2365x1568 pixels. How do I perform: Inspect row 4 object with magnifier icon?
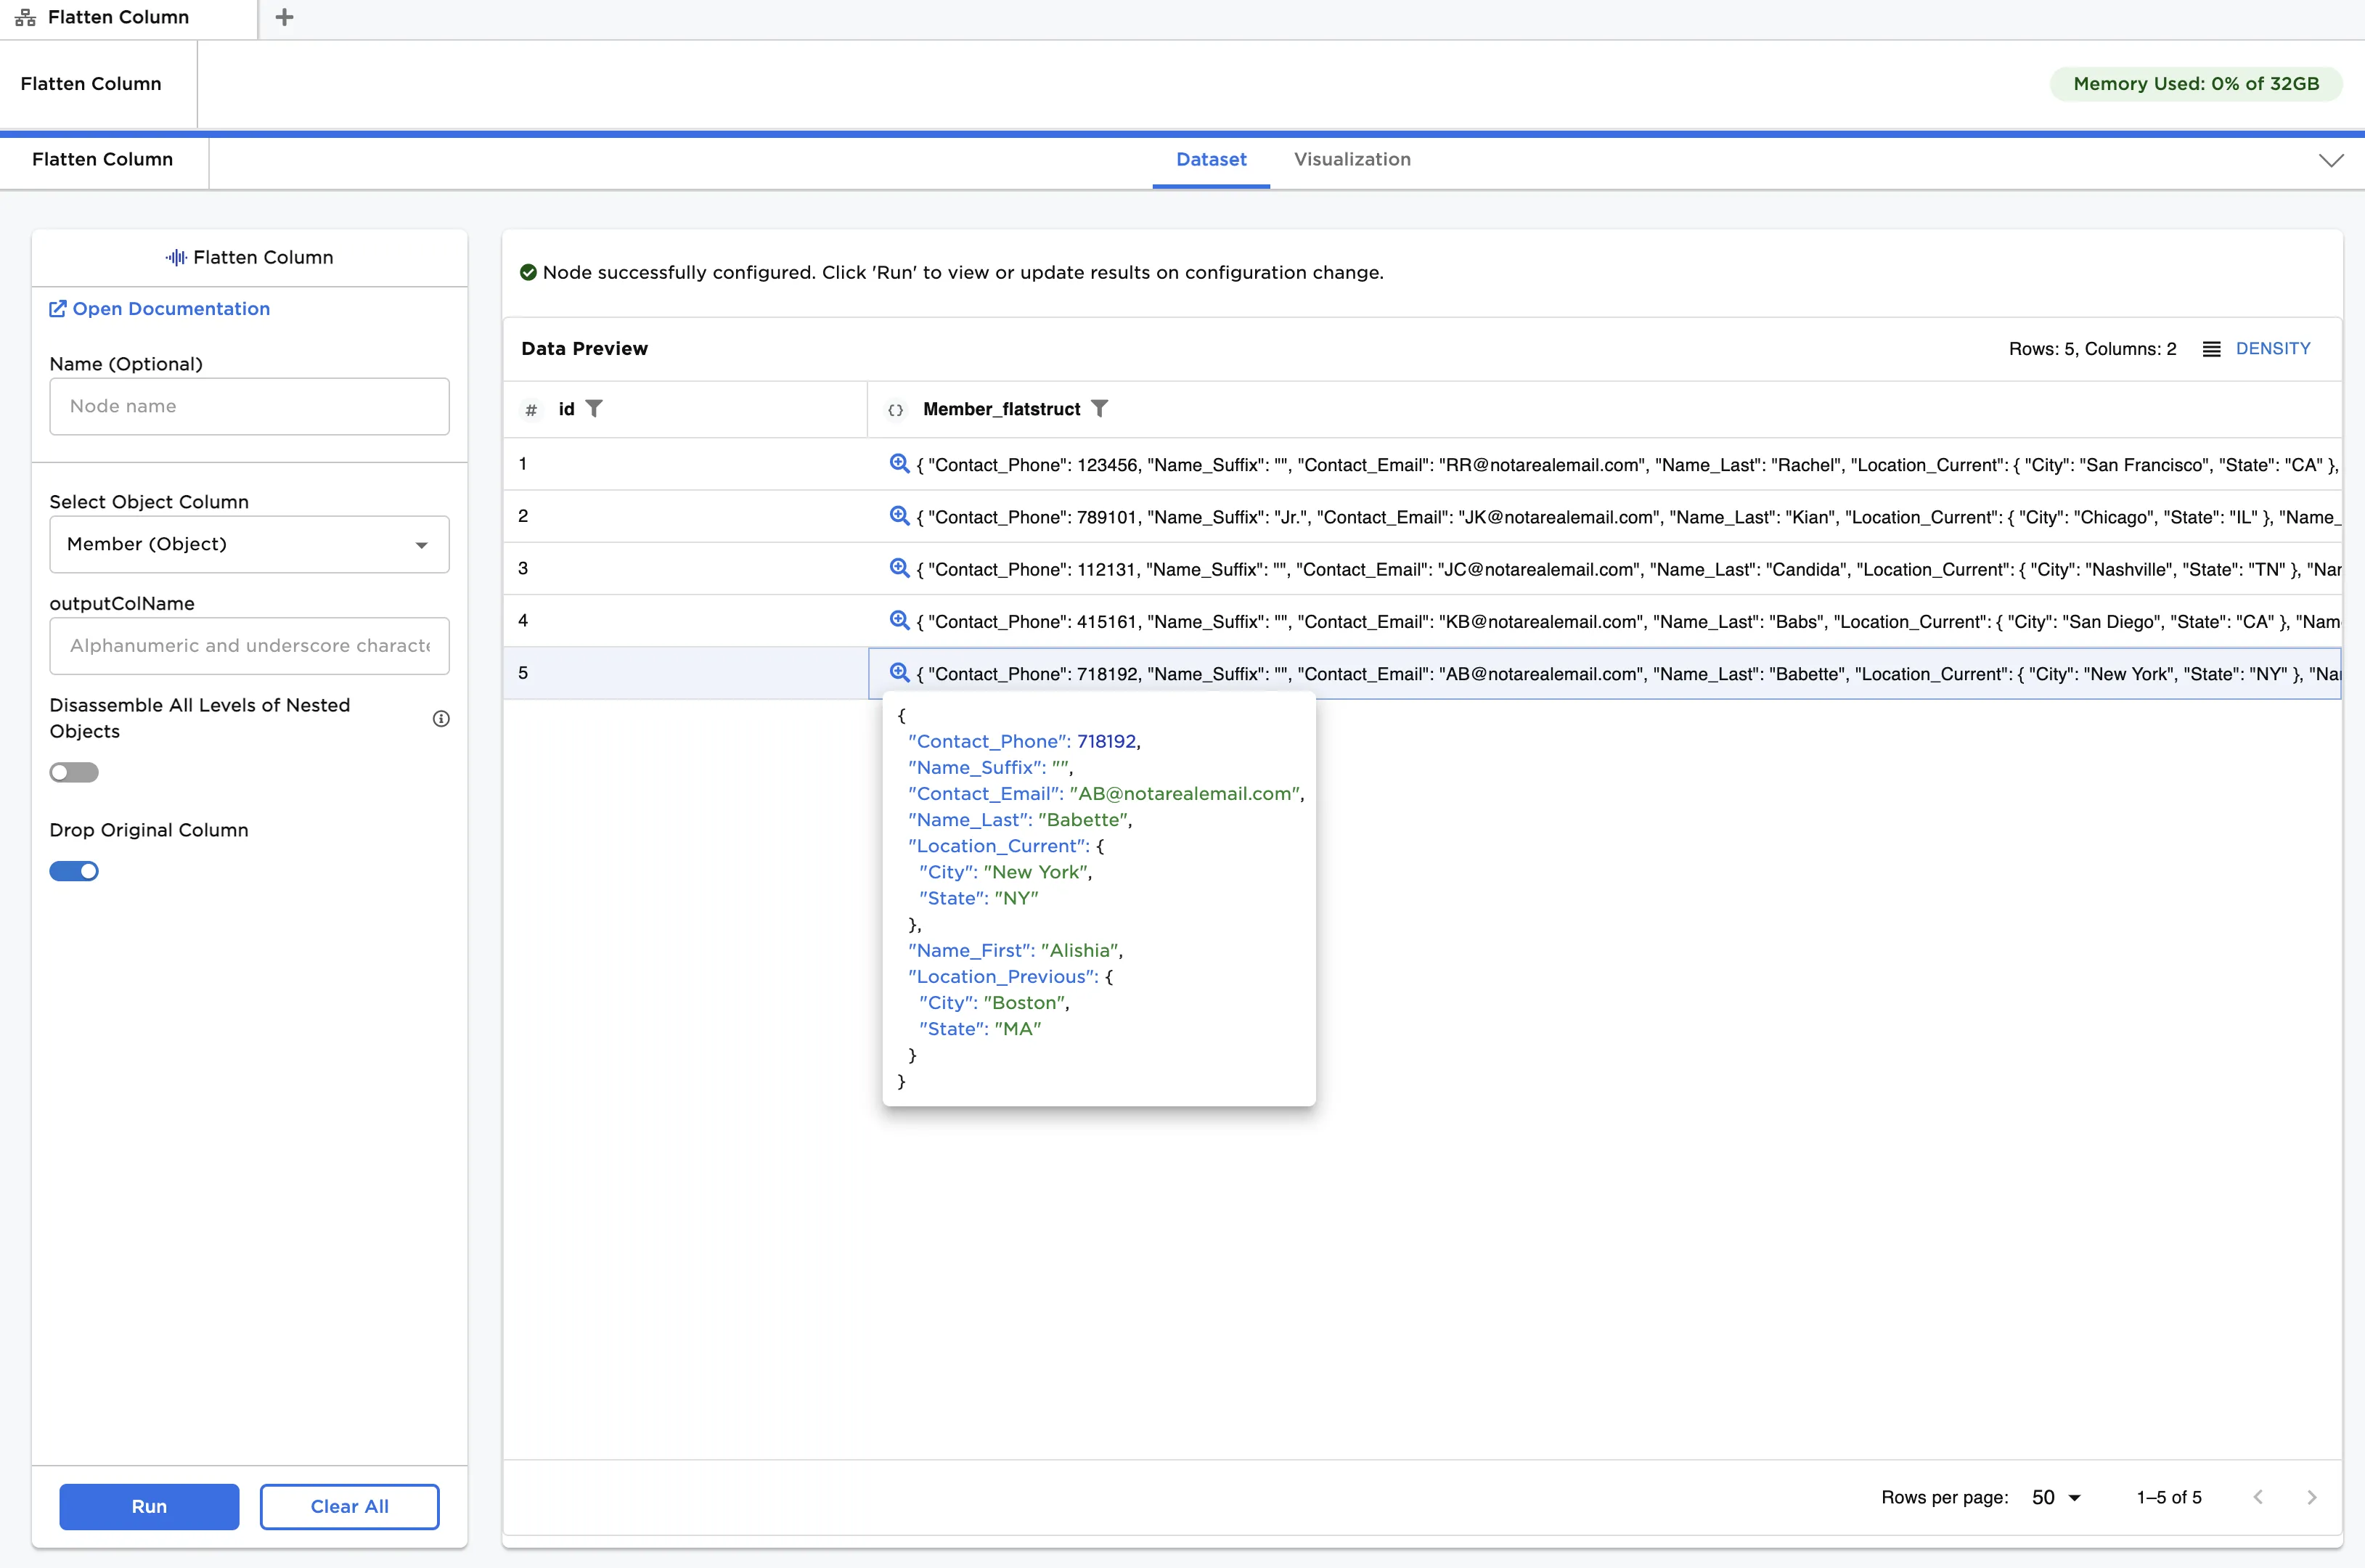pos(899,621)
